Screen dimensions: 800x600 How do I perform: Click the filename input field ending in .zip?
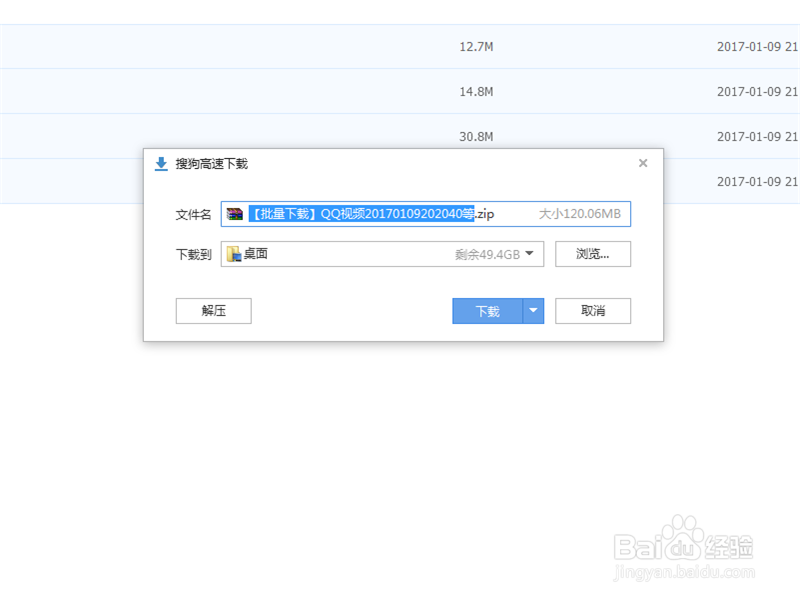(426, 214)
